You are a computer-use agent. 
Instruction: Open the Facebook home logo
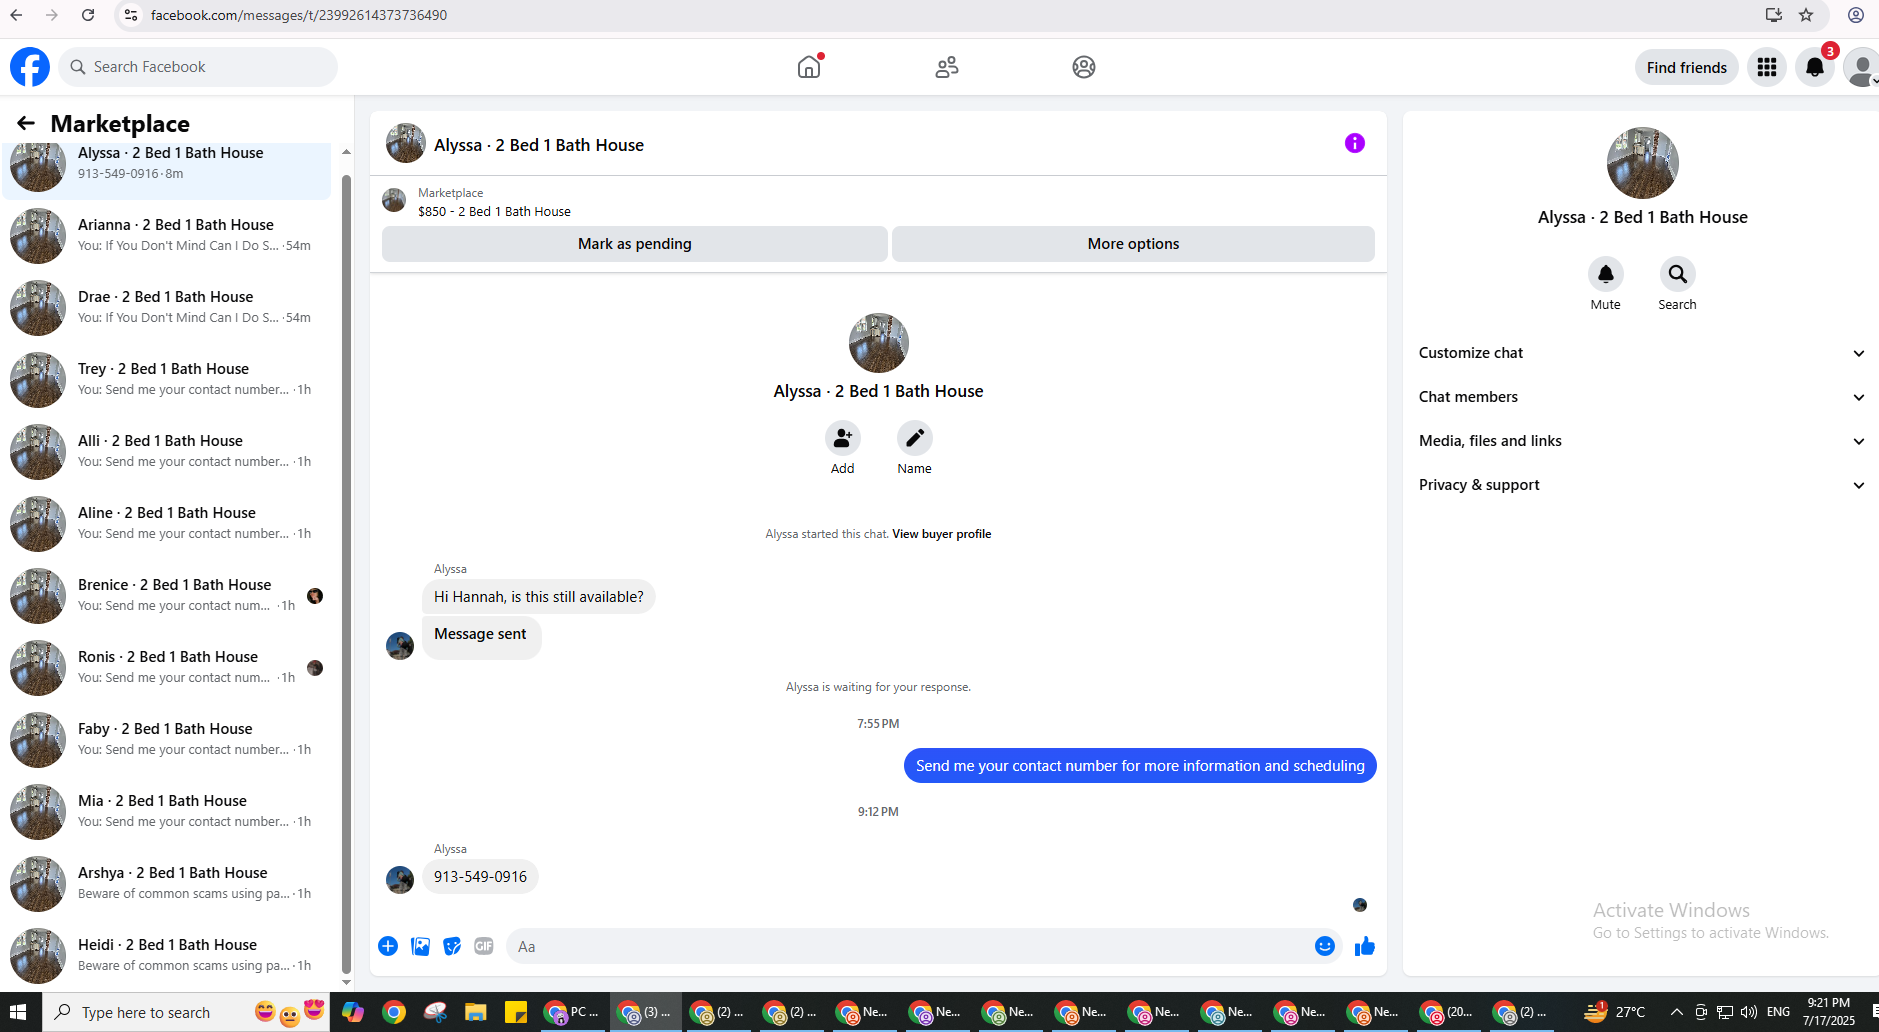tap(30, 67)
